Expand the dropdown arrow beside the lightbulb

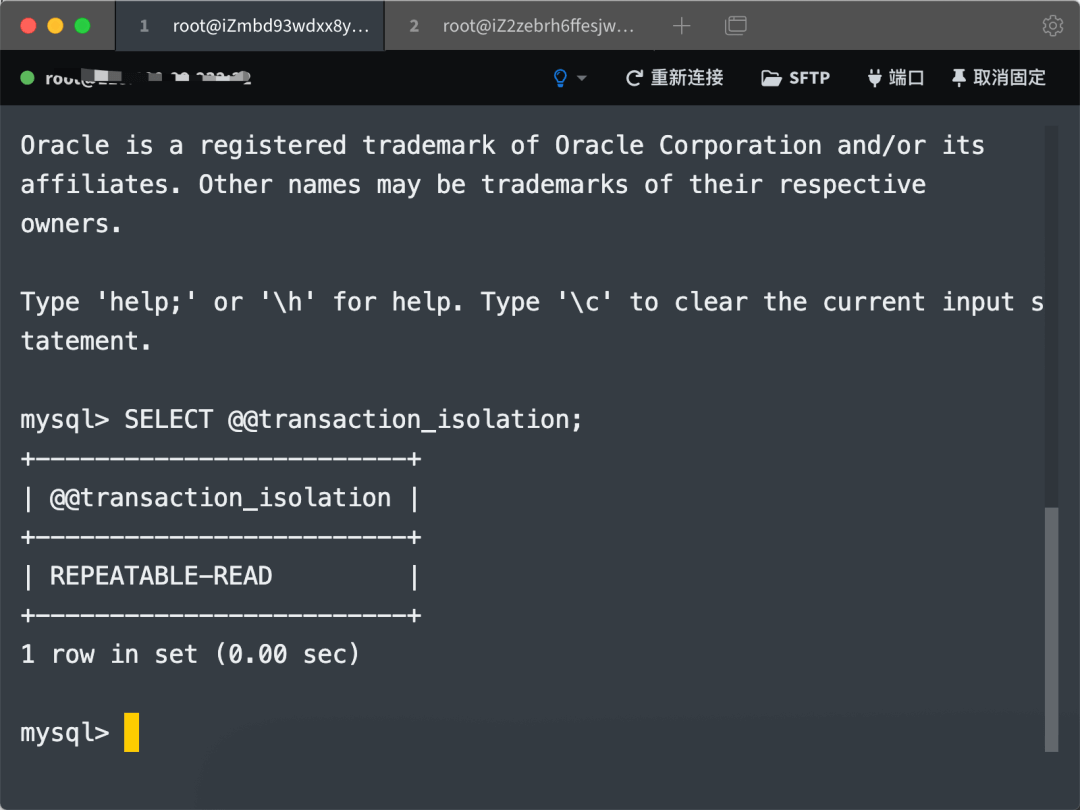point(582,78)
